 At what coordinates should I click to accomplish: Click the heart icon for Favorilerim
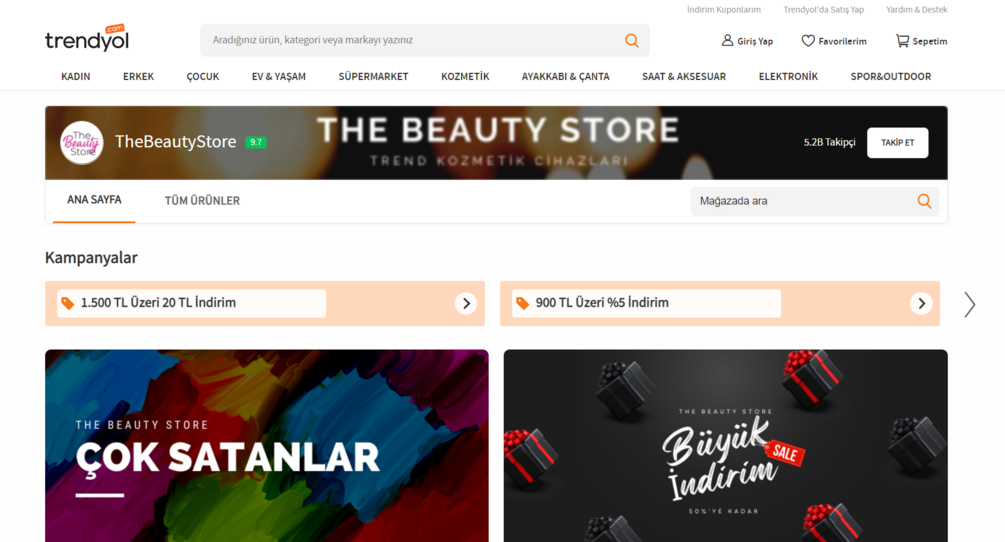[x=808, y=40]
